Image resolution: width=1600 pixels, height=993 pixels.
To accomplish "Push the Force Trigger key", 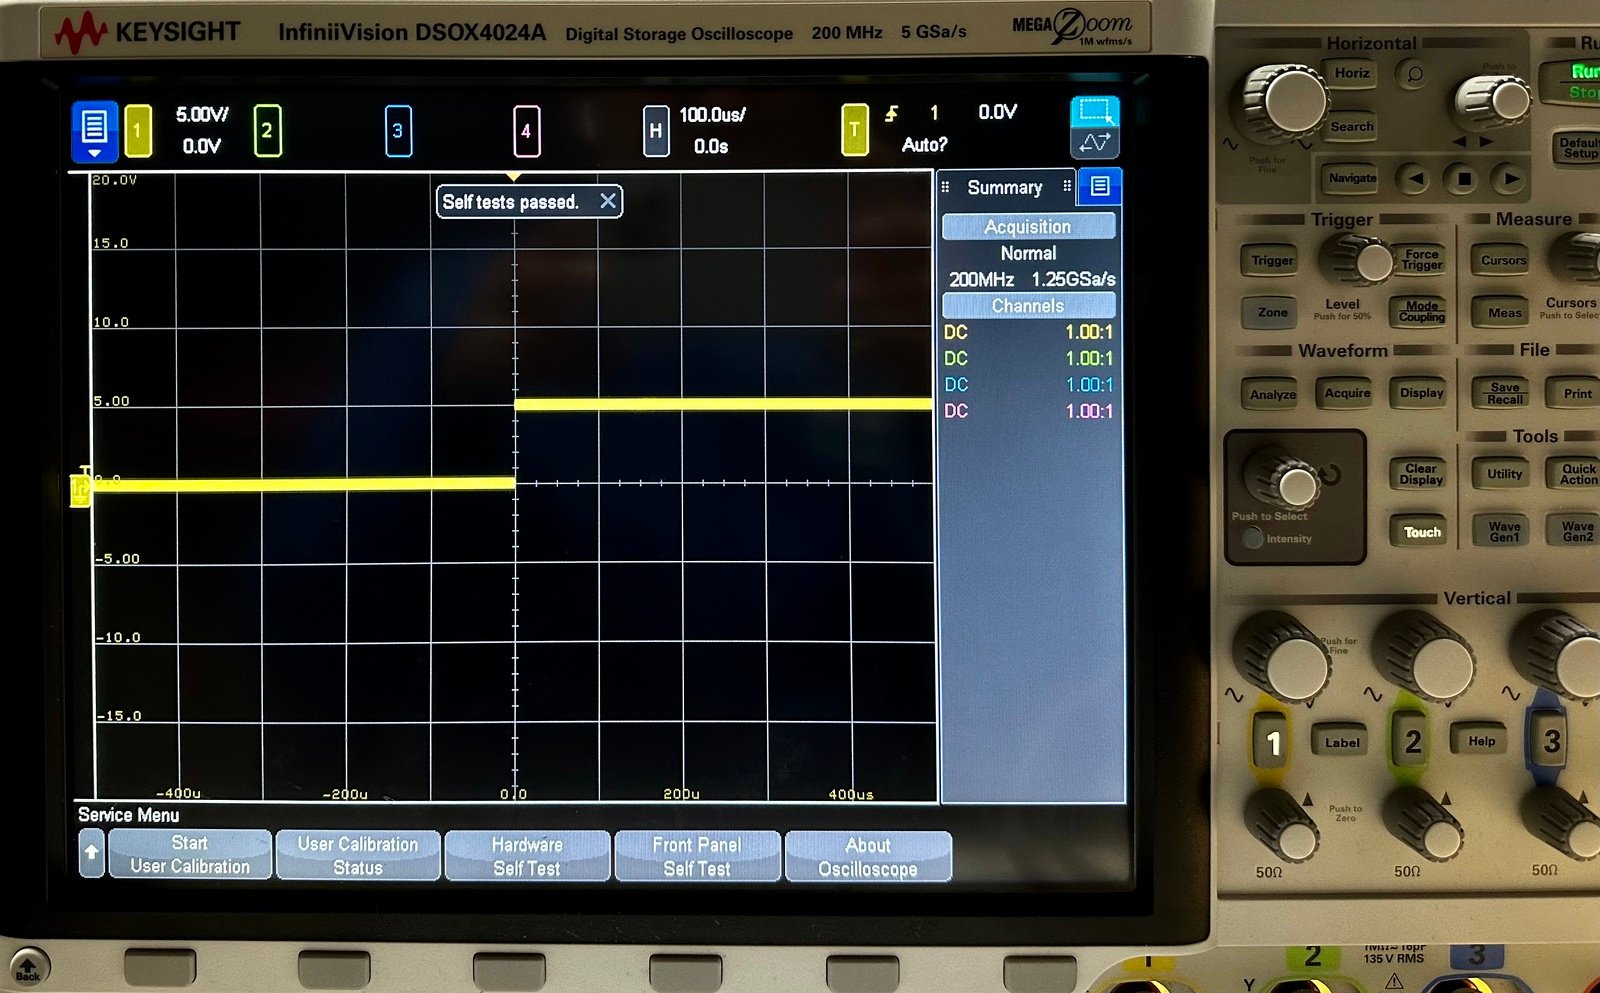I will [1421, 259].
